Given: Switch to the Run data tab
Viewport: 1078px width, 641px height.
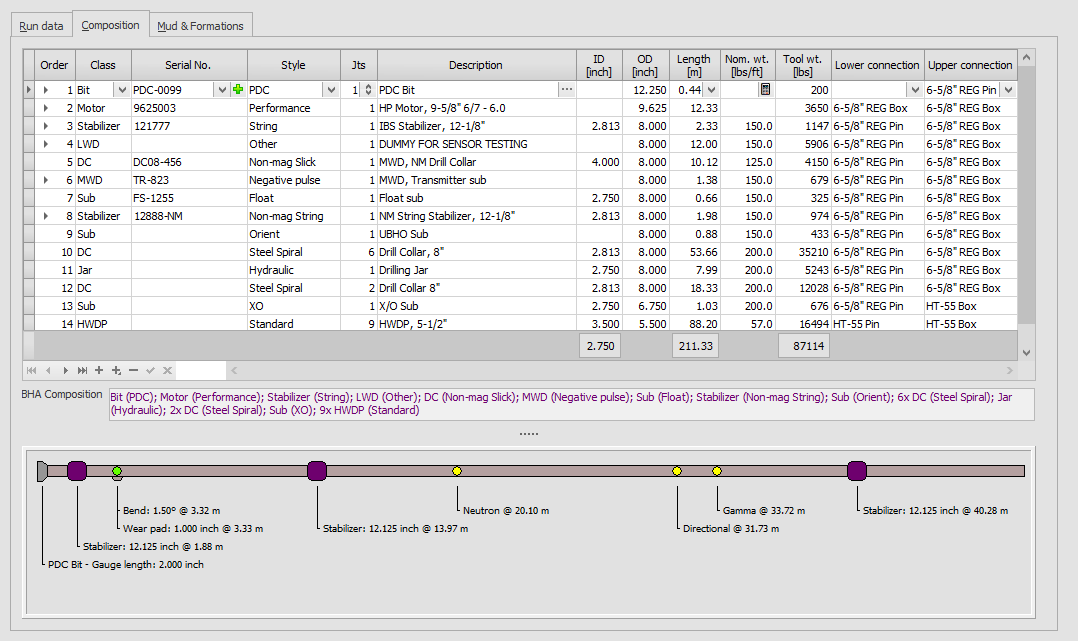Looking at the screenshot, I should coord(41,26).
